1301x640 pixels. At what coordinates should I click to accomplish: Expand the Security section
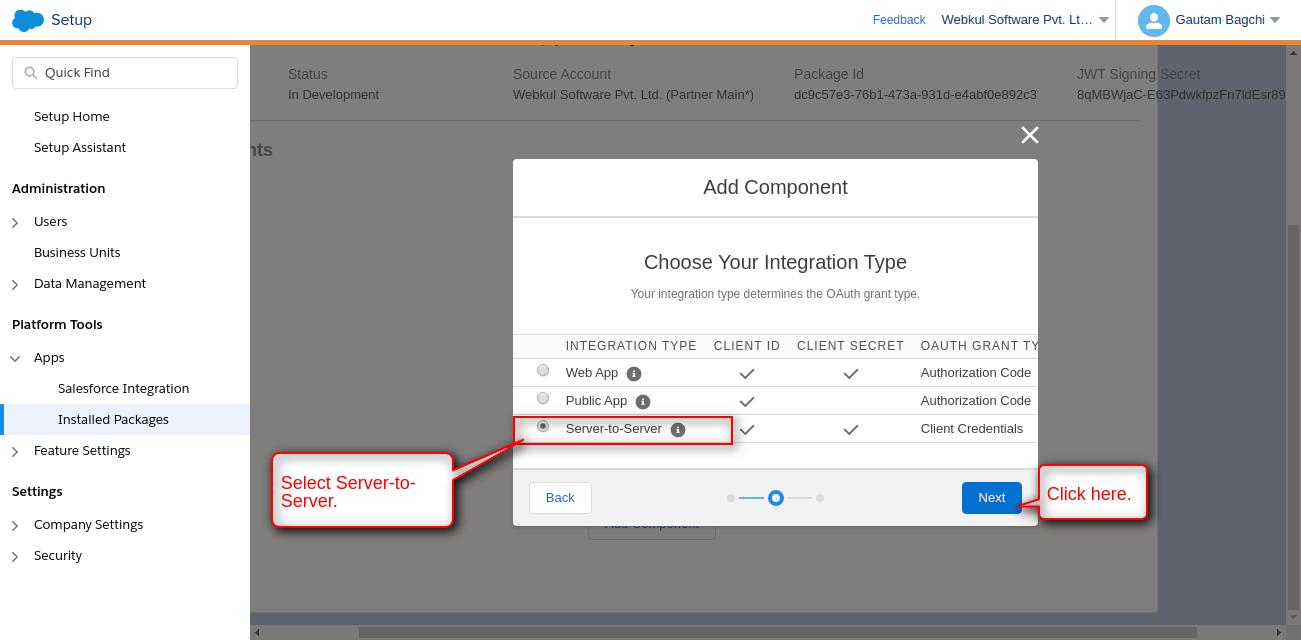coord(15,556)
